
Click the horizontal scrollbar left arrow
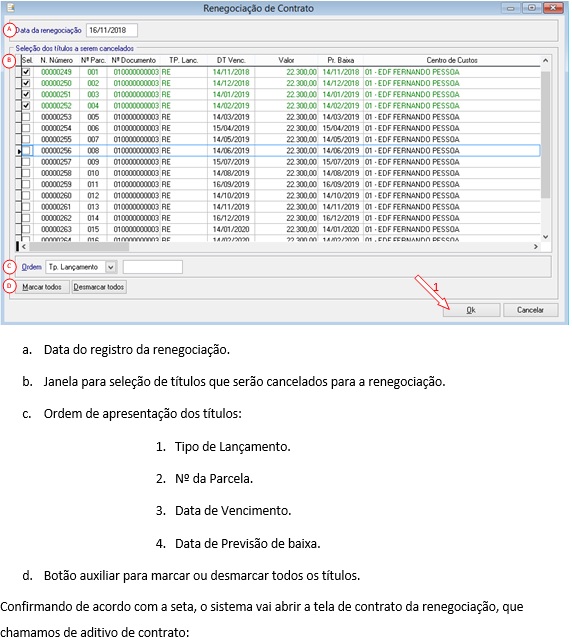pyautogui.click(x=24, y=246)
